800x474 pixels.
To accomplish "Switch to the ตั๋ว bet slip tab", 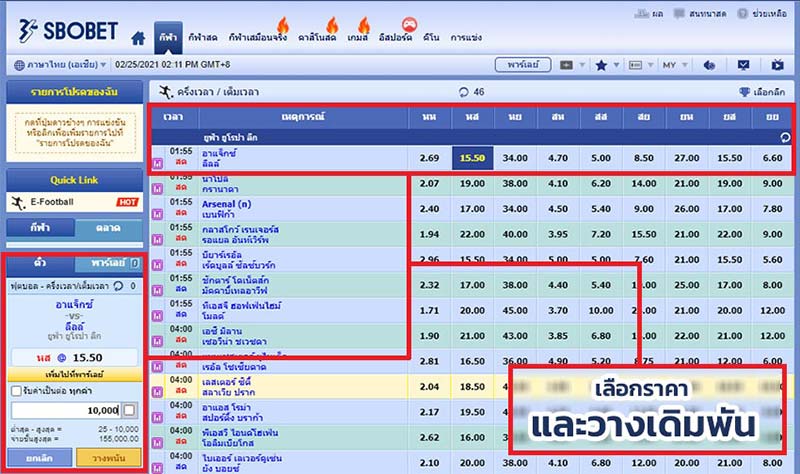I will (41, 263).
